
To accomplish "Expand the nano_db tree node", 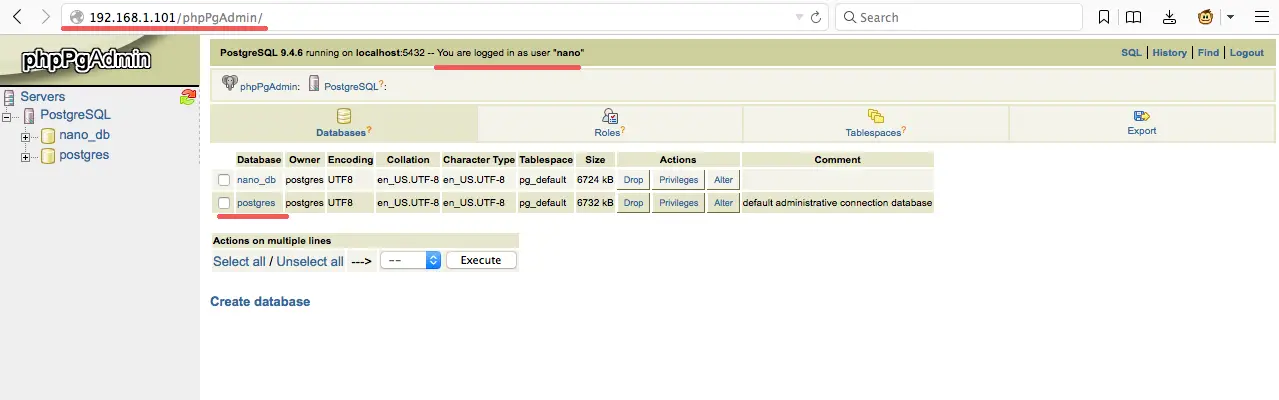I will (26, 135).
